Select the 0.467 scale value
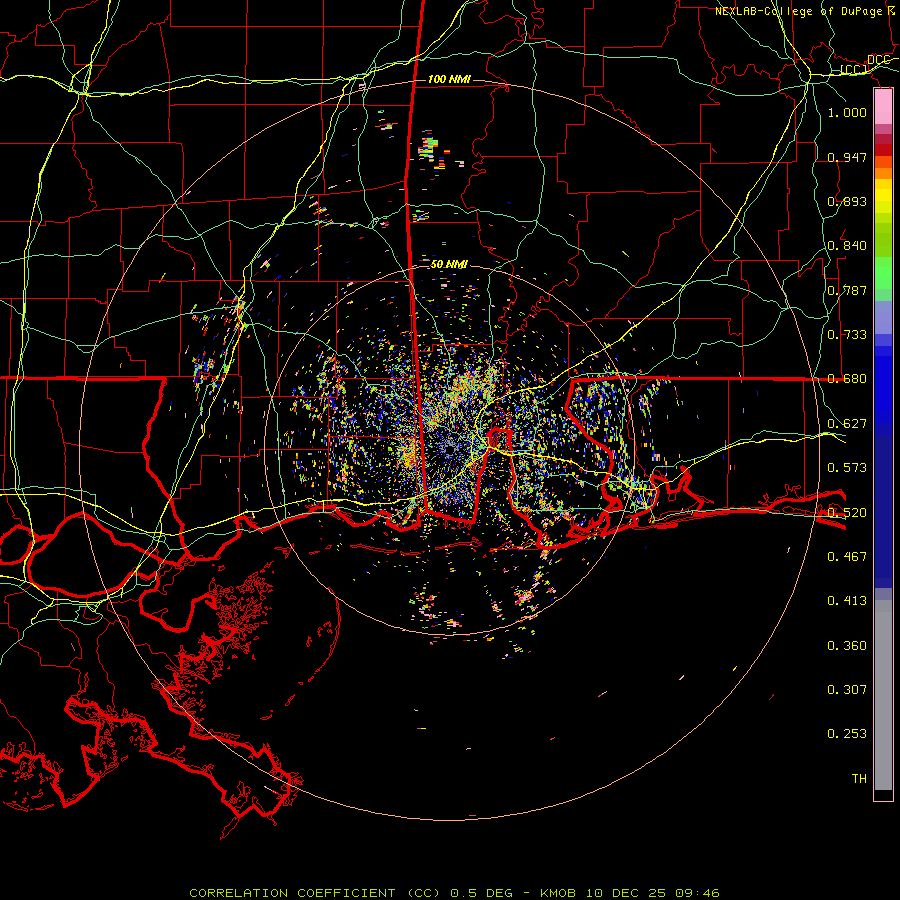 (847, 557)
